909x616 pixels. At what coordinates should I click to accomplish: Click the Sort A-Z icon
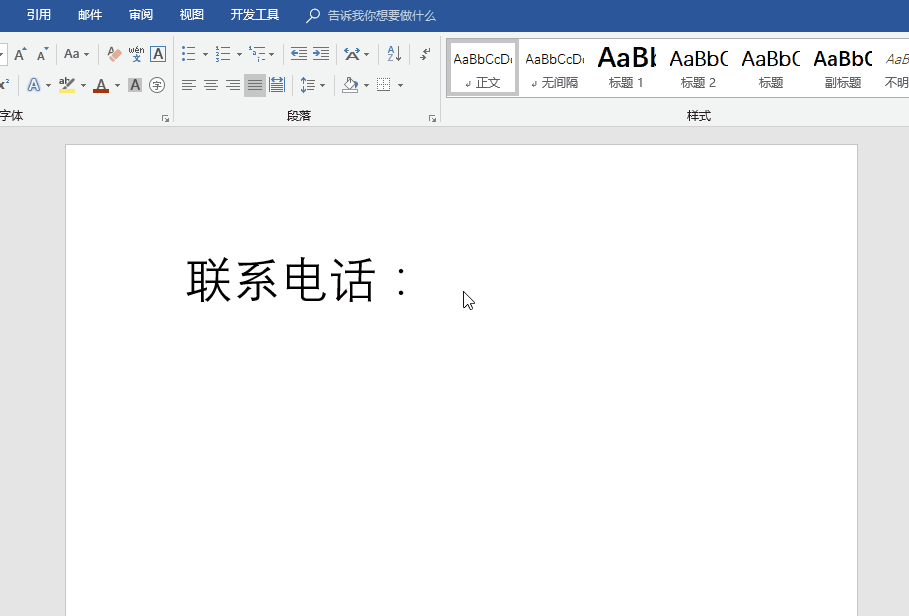pos(394,54)
